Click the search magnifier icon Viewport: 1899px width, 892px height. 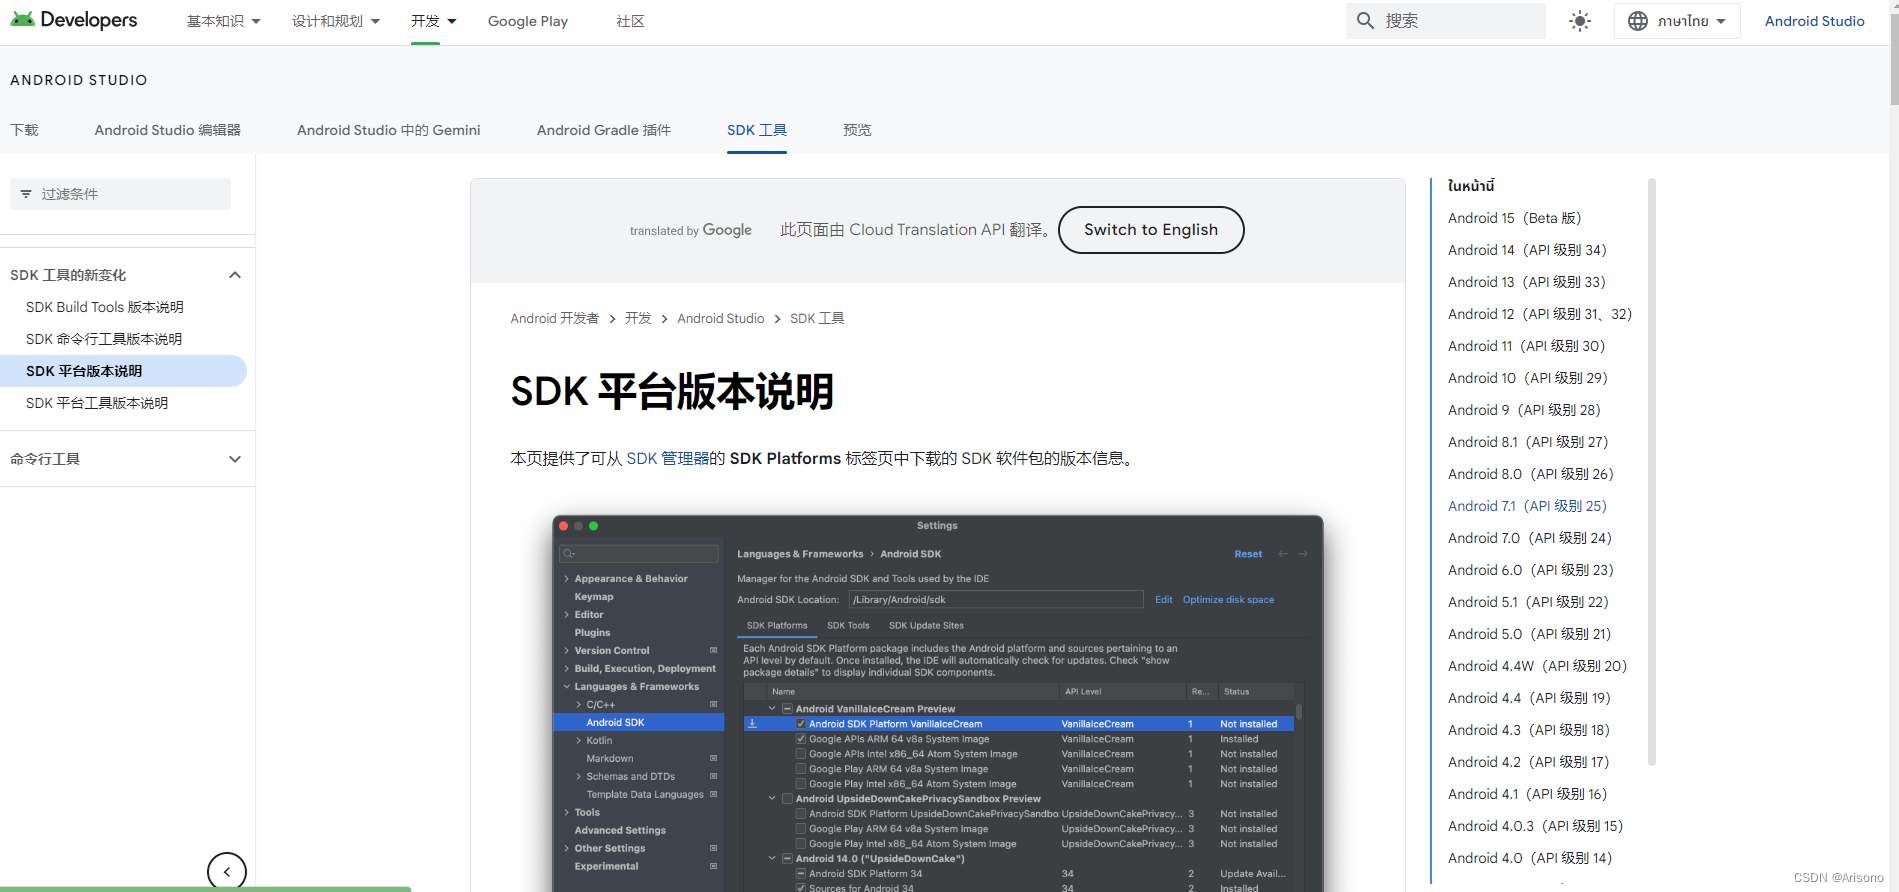click(1365, 20)
